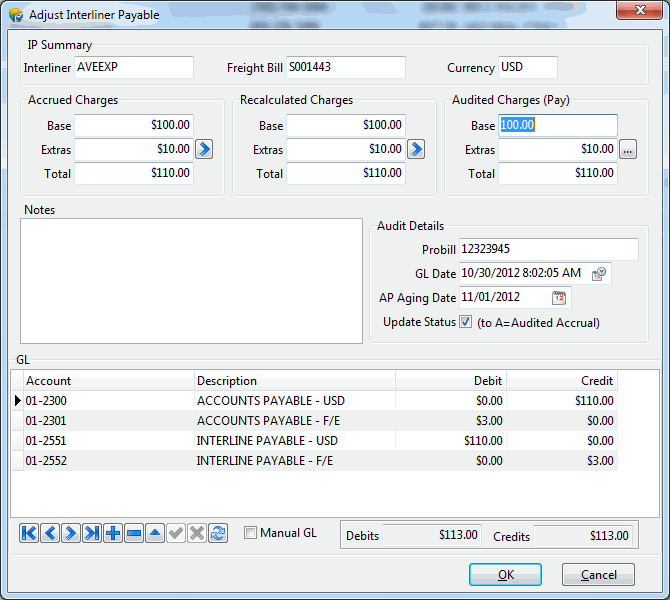
Task: Click the Audited Charges Base field
Action: (558, 125)
